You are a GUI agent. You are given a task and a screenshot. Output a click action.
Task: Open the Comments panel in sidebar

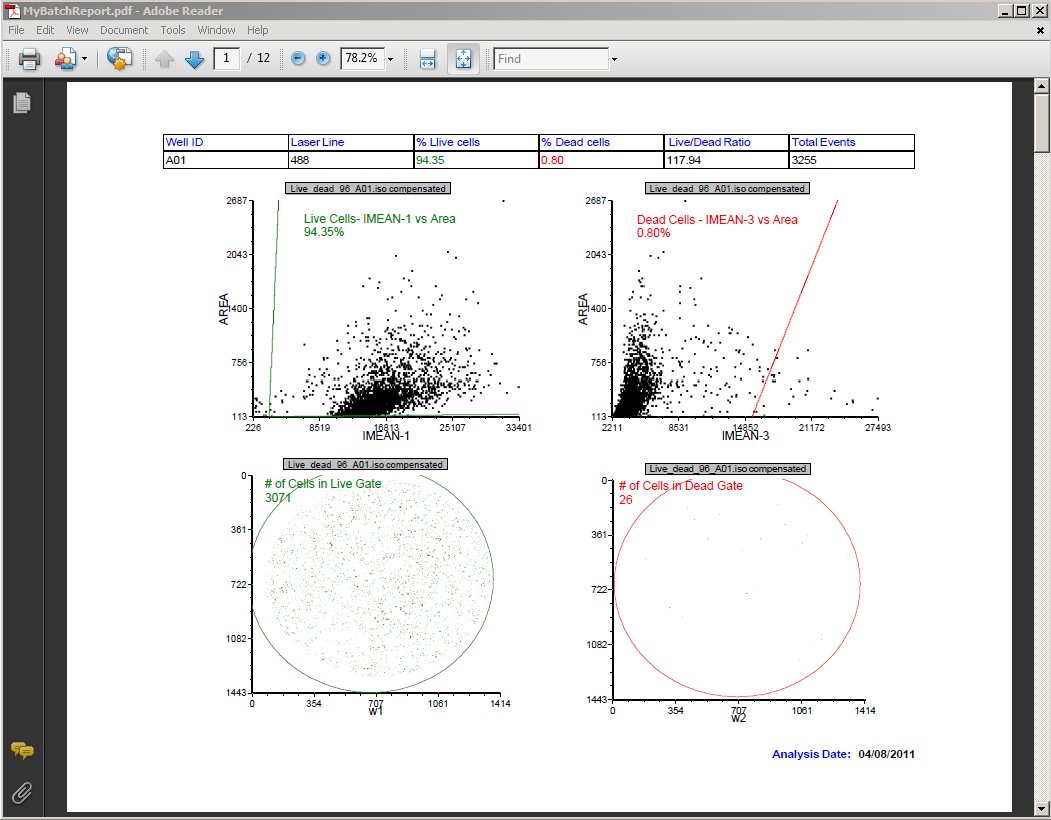coord(22,751)
